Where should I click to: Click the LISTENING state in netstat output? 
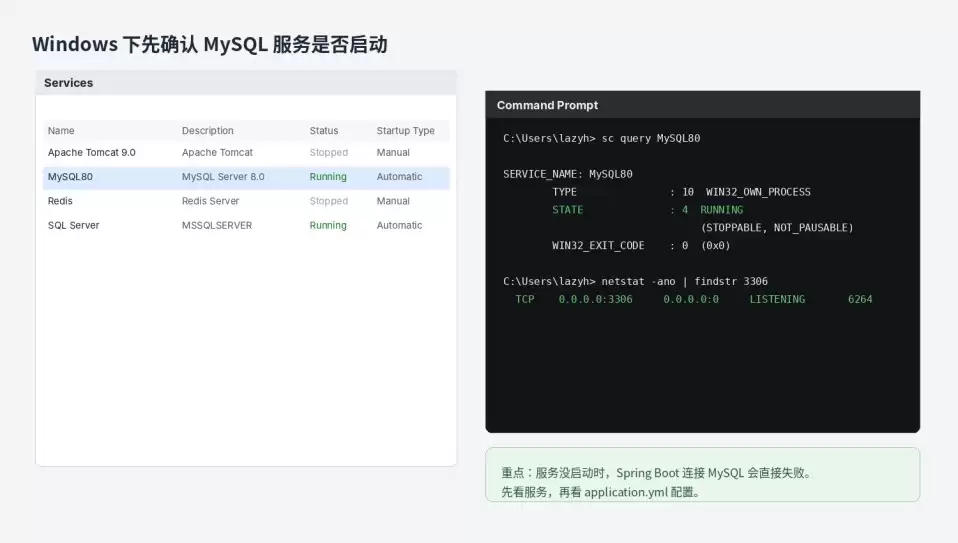pos(777,299)
